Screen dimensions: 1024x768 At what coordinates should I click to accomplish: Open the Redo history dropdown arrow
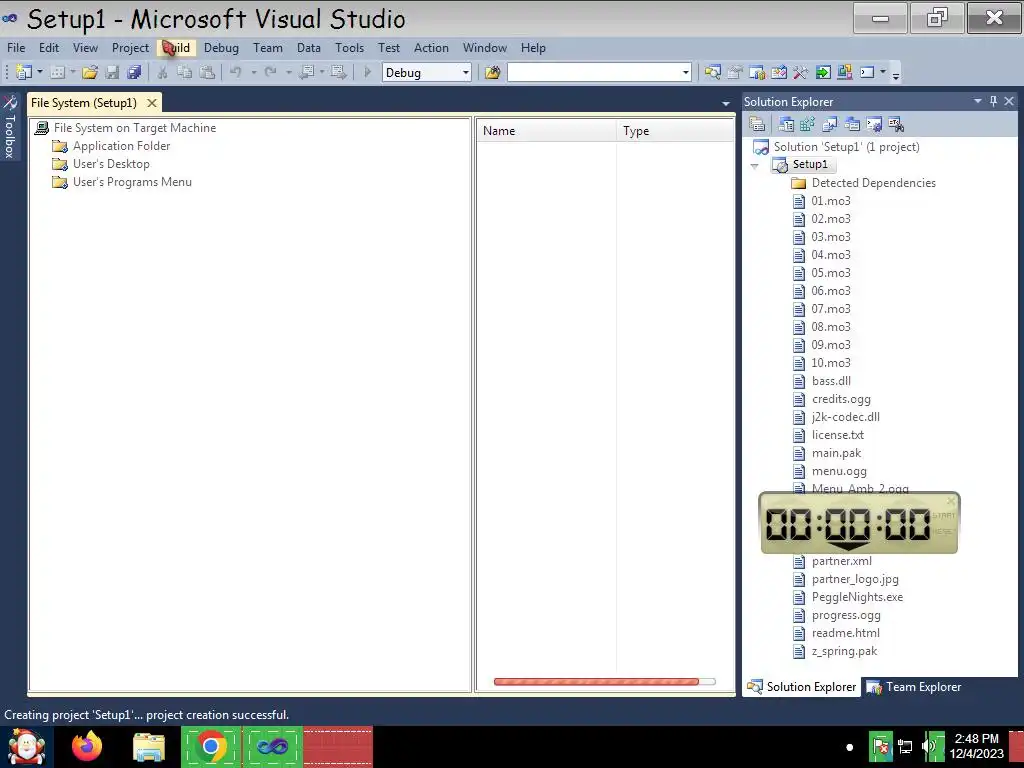[288, 72]
